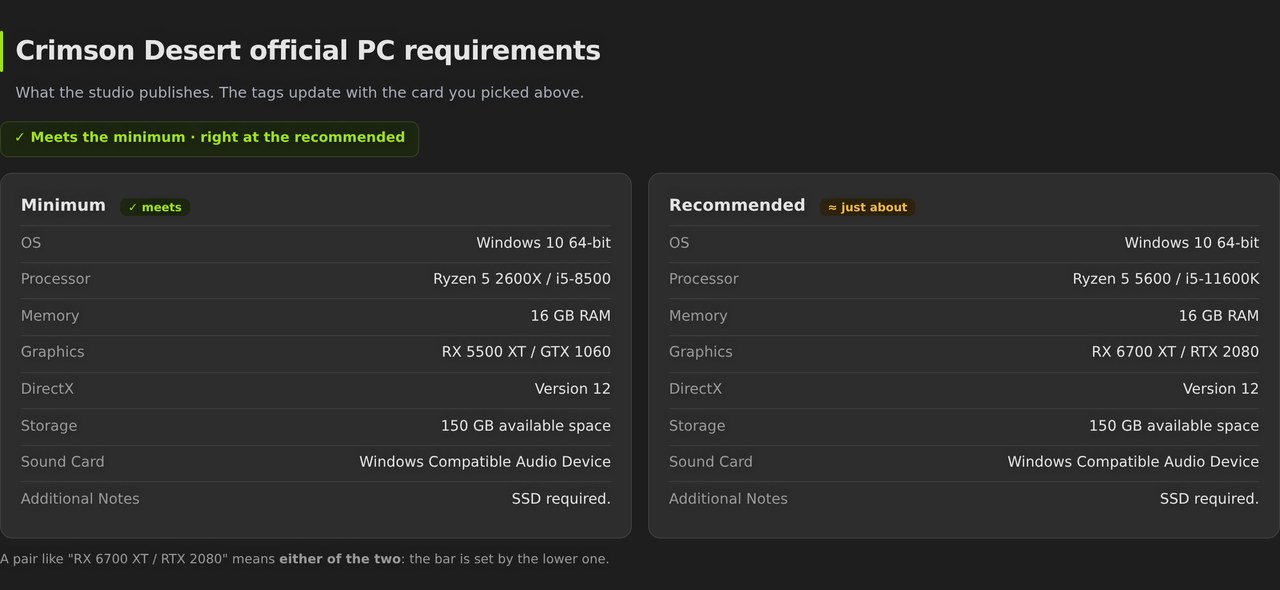Click the 'Additional Notes' label in Recommended card

click(728, 499)
